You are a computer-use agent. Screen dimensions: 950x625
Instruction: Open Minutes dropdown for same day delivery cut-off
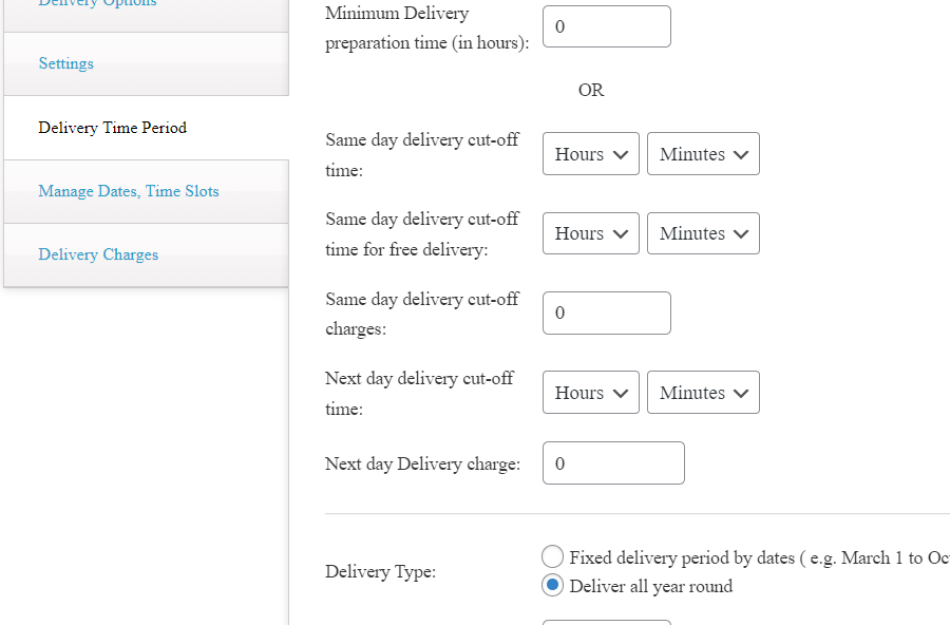pyautogui.click(x=703, y=153)
